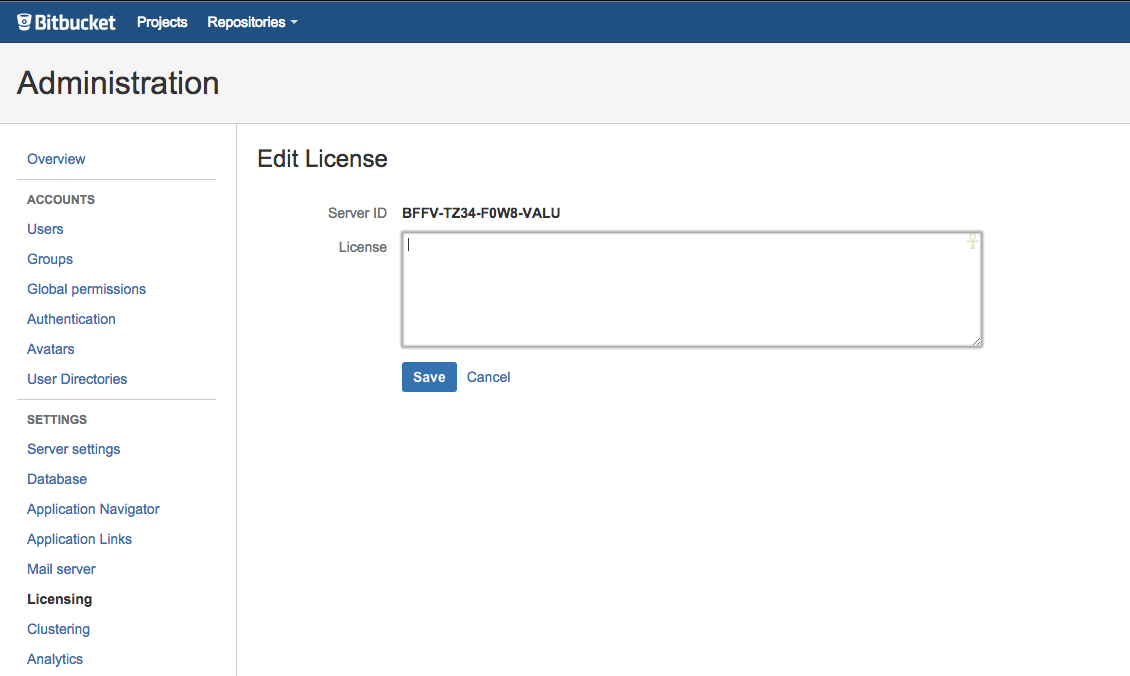Viewport: 1130px width, 676px height.
Task: Click the Edit License heading
Action: [322, 159]
